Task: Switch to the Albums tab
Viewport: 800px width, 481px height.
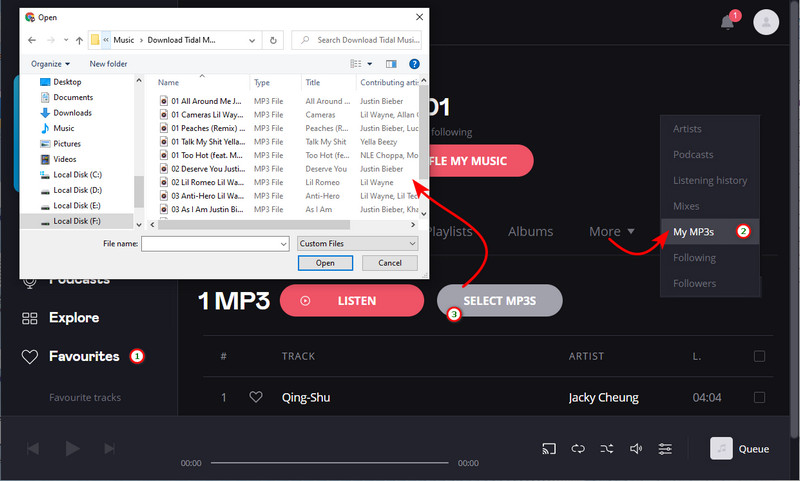Action: coord(530,232)
